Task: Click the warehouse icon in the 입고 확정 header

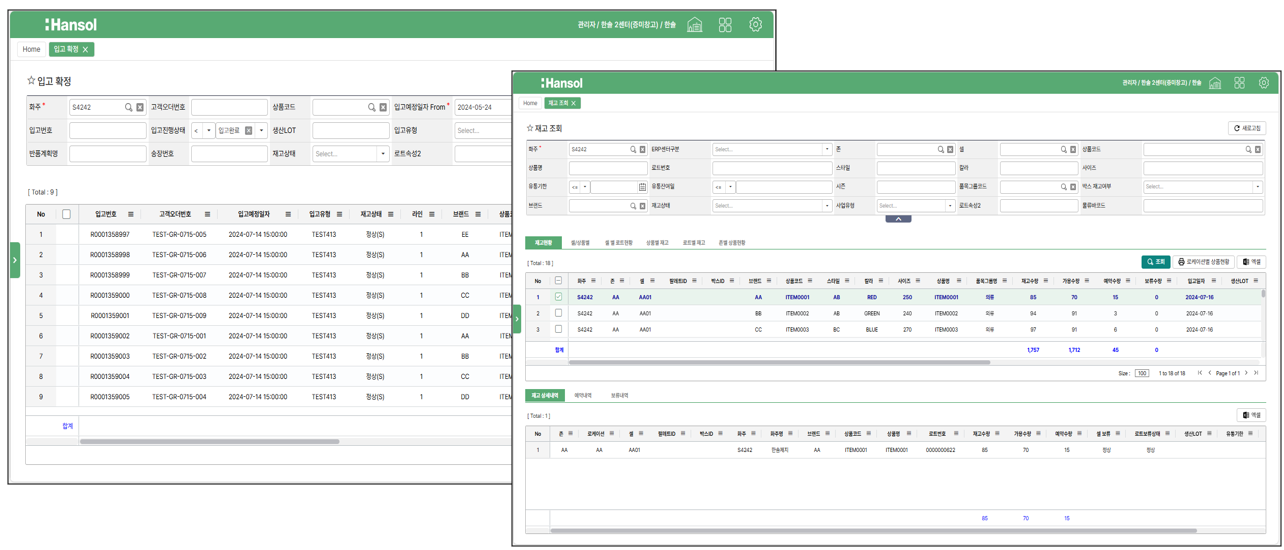Action: pos(695,24)
